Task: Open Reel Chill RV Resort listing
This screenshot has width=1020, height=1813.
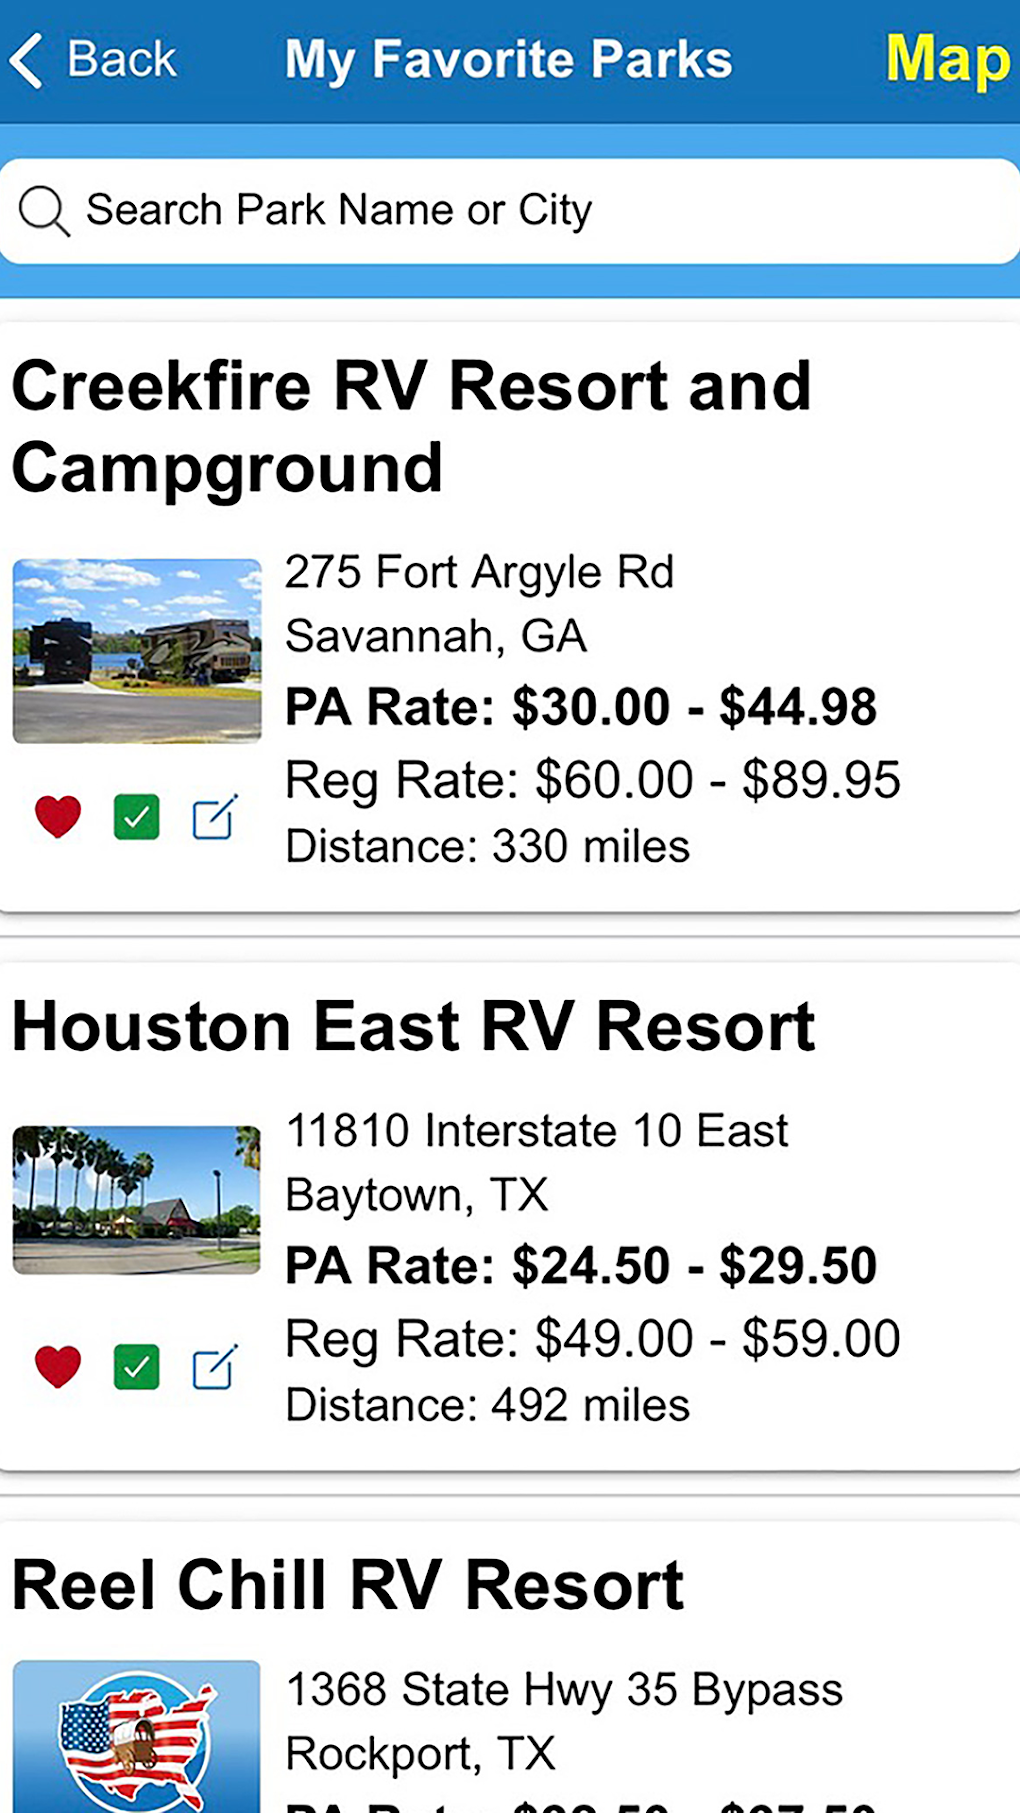Action: [348, 1585]
